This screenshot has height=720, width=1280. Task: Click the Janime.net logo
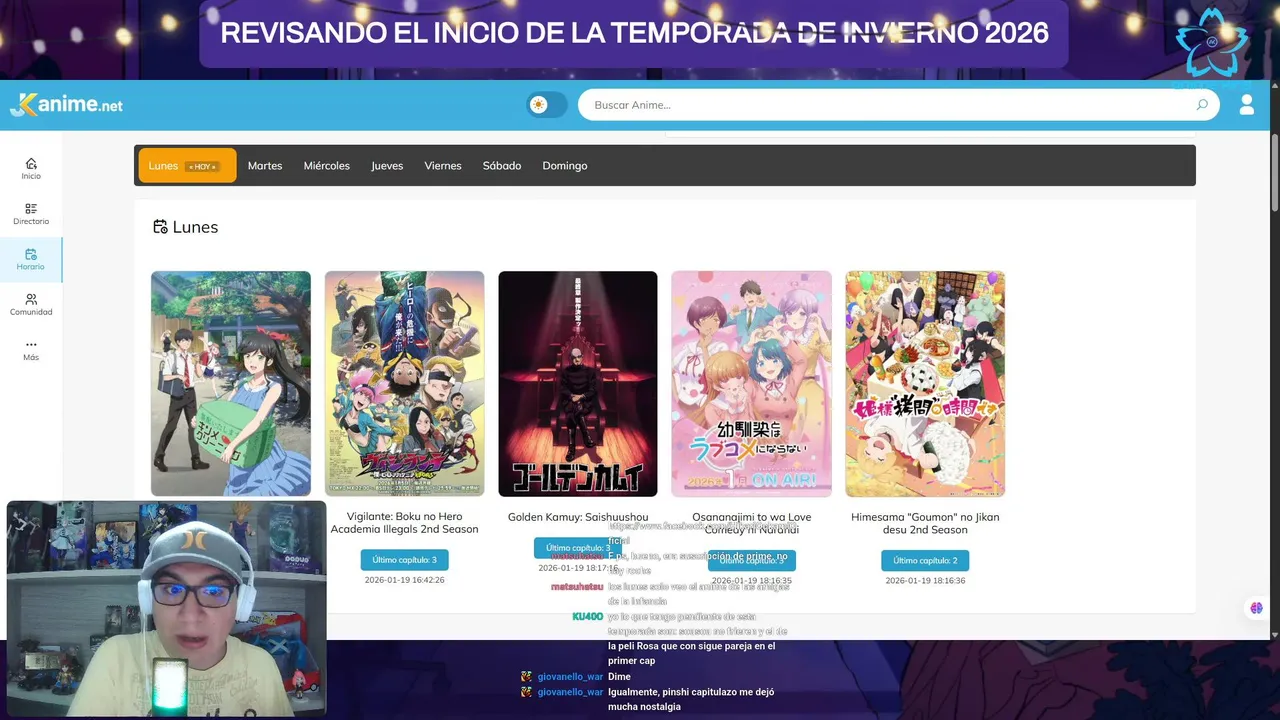pyautogui.click(x=66, y=105)
